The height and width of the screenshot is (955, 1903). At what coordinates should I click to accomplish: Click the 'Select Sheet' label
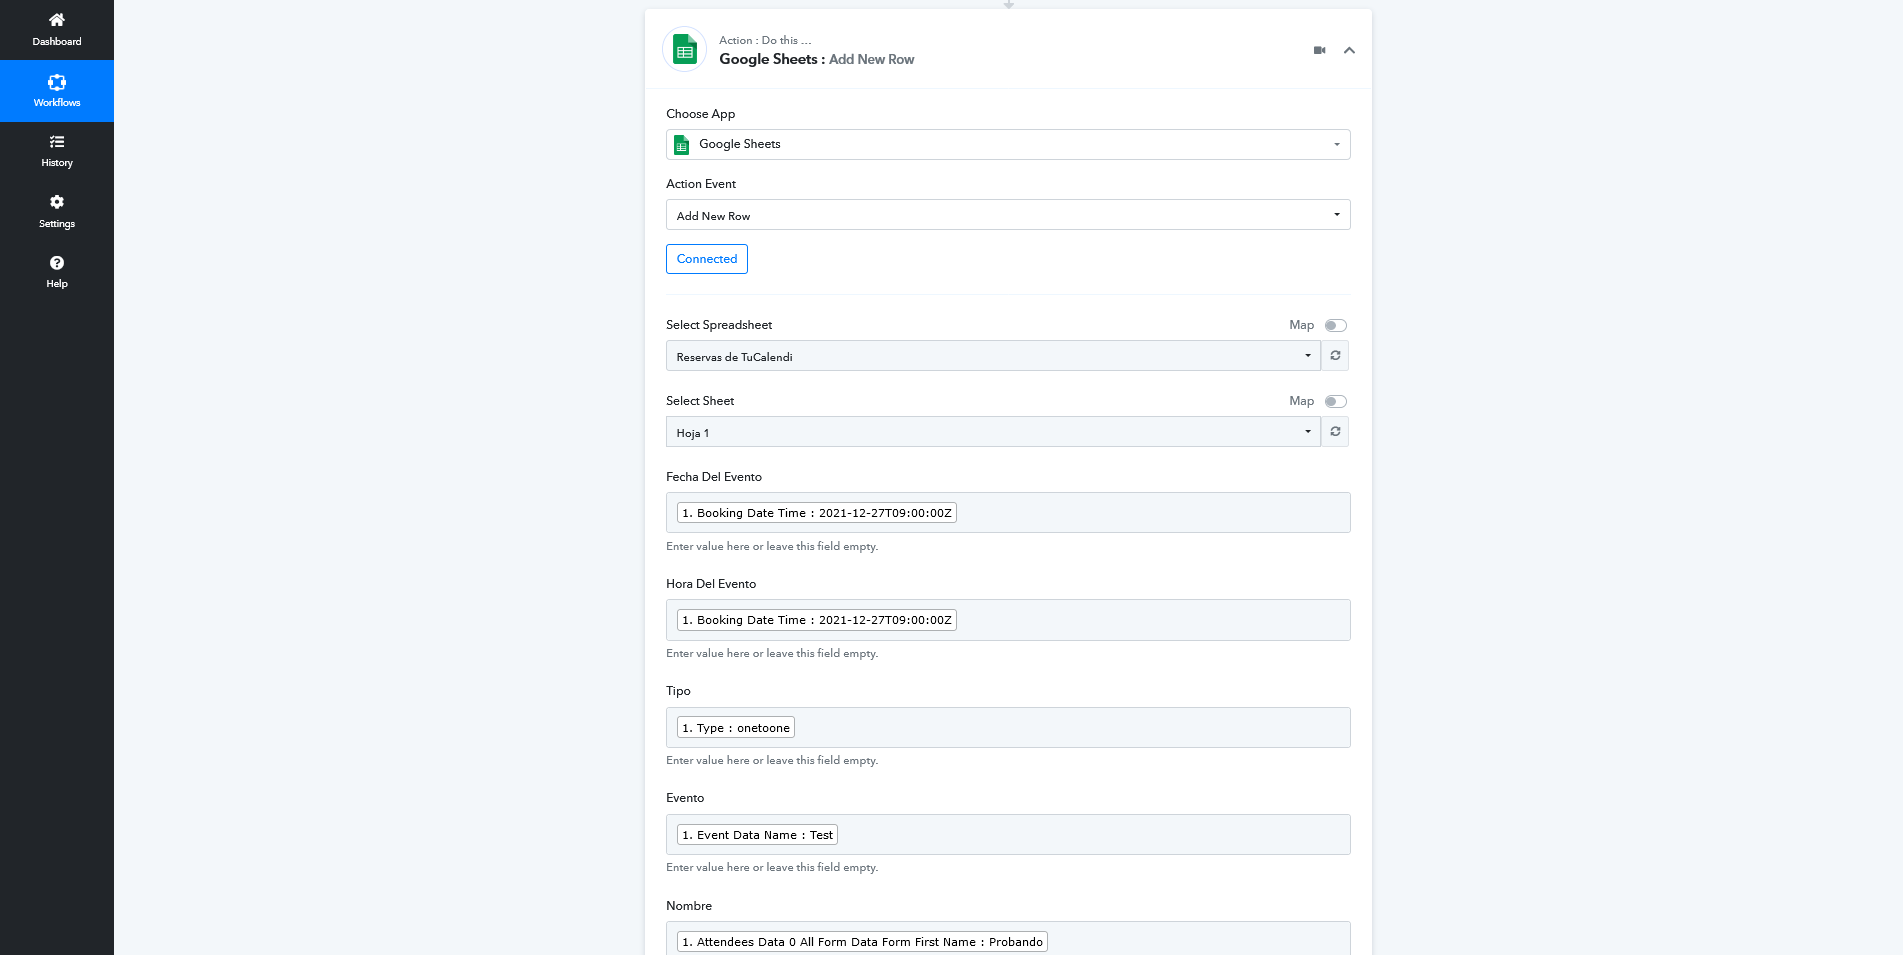pyautogui.click(x=700, y=401)
